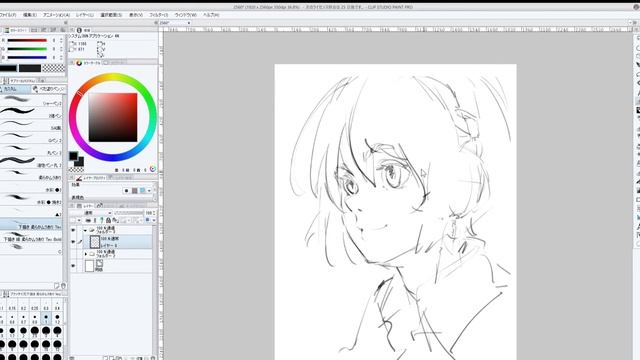This screenshot has width=640, height=360.
Task: Select brush size 1.2
Action: pyautogui.click(x=57, y=318)
